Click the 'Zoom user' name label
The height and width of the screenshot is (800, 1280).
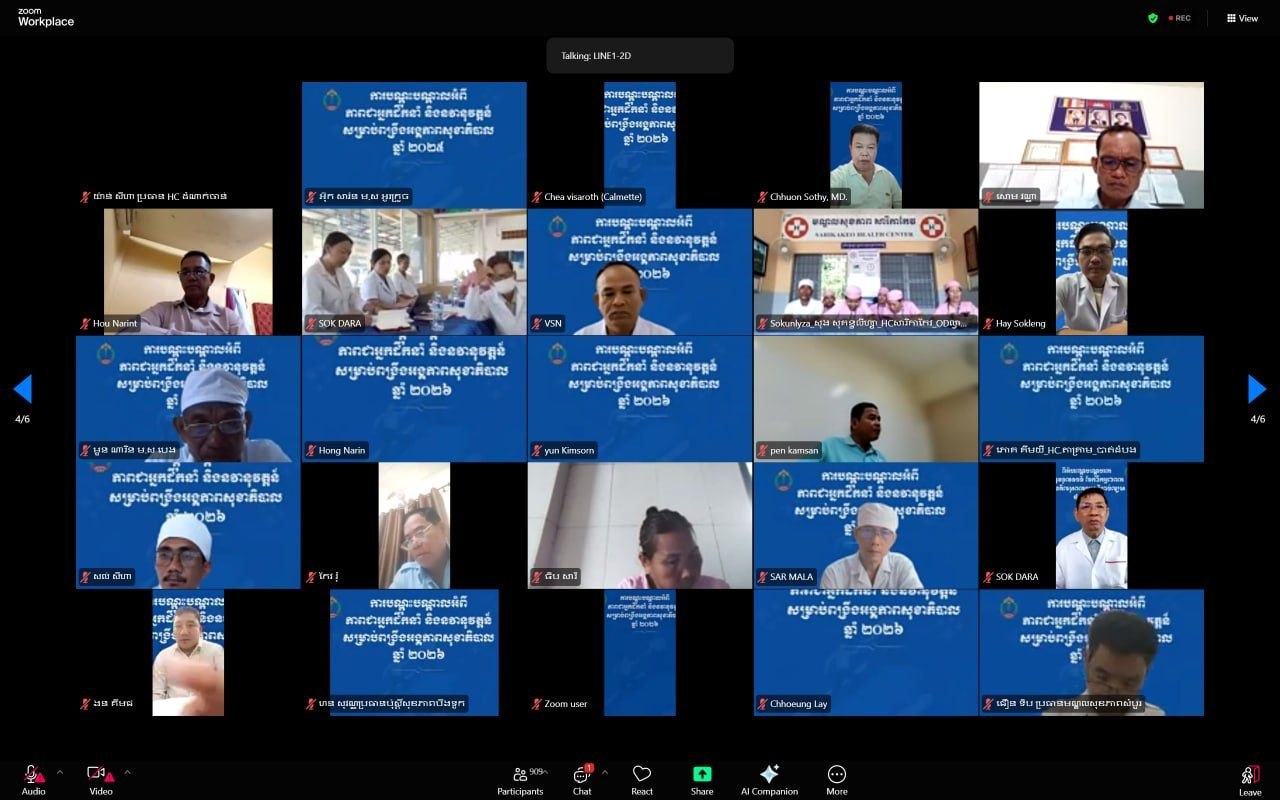coord(566,704)
